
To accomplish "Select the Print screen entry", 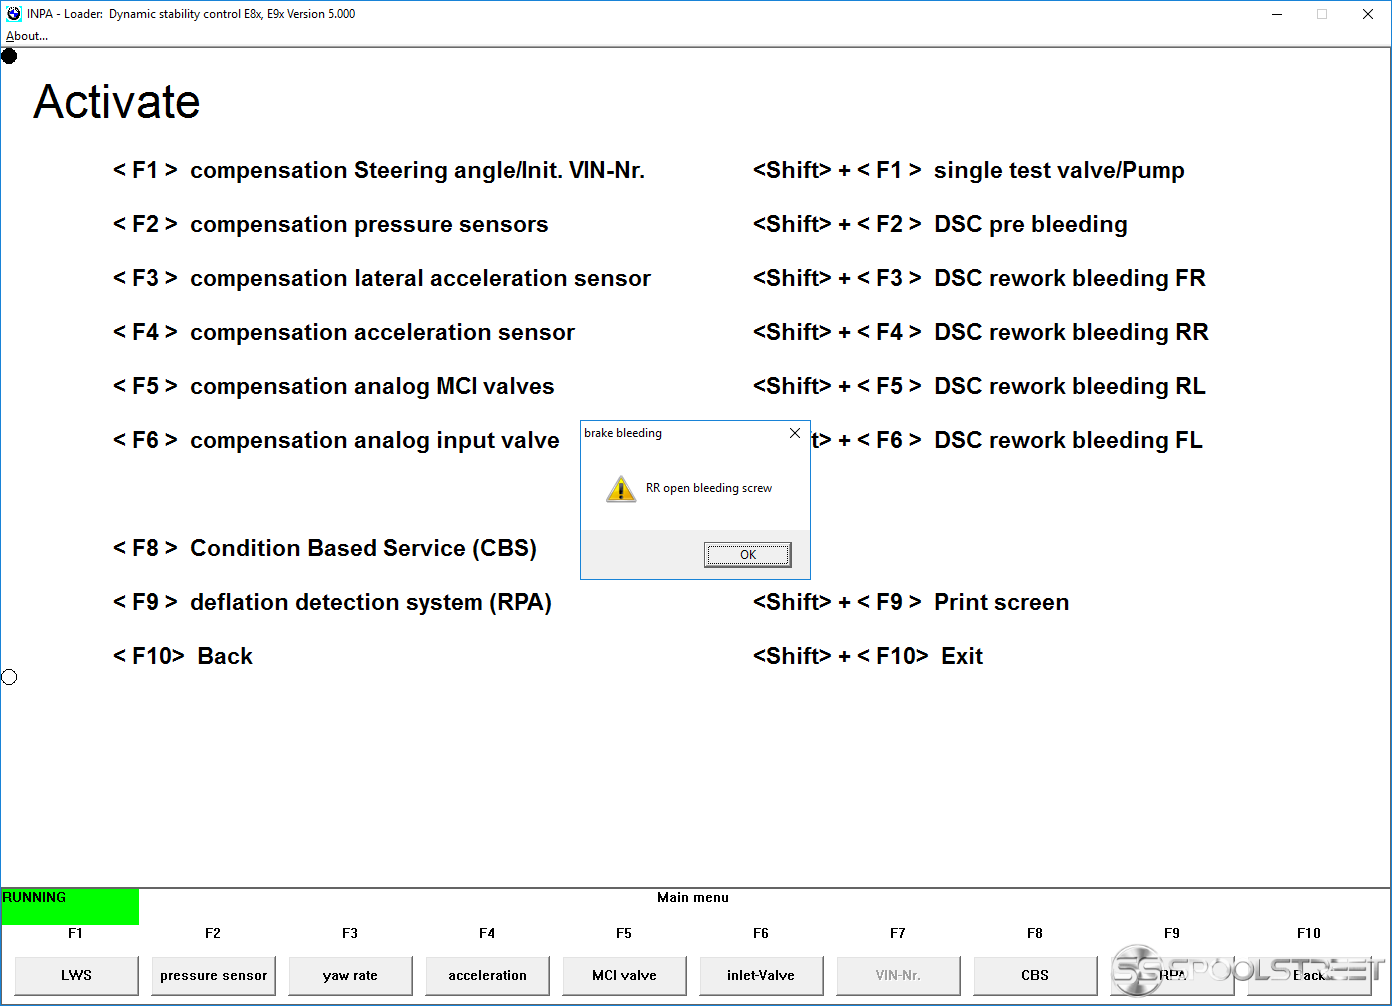I will pyautogui.click(x=911, y=602).
